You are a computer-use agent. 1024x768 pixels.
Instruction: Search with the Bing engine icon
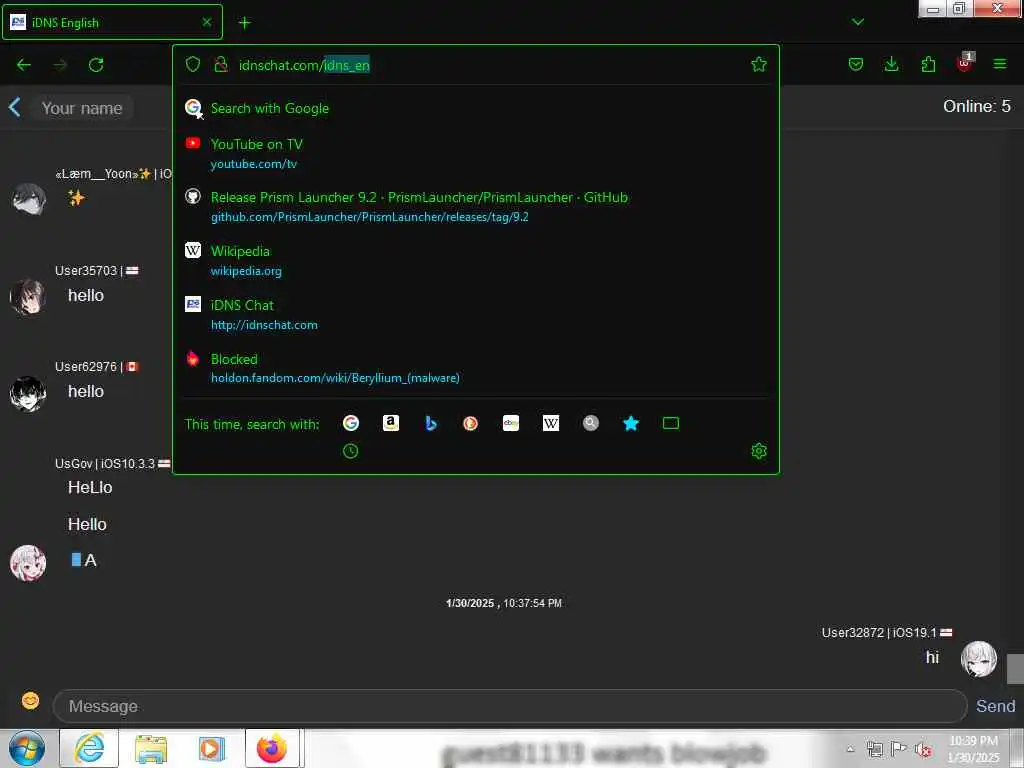(x=431, y=423)
